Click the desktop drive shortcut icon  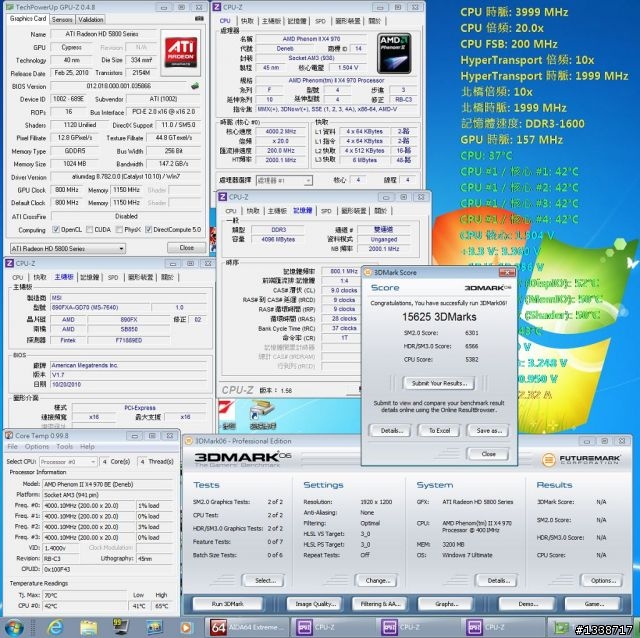(x=262, y=415)
